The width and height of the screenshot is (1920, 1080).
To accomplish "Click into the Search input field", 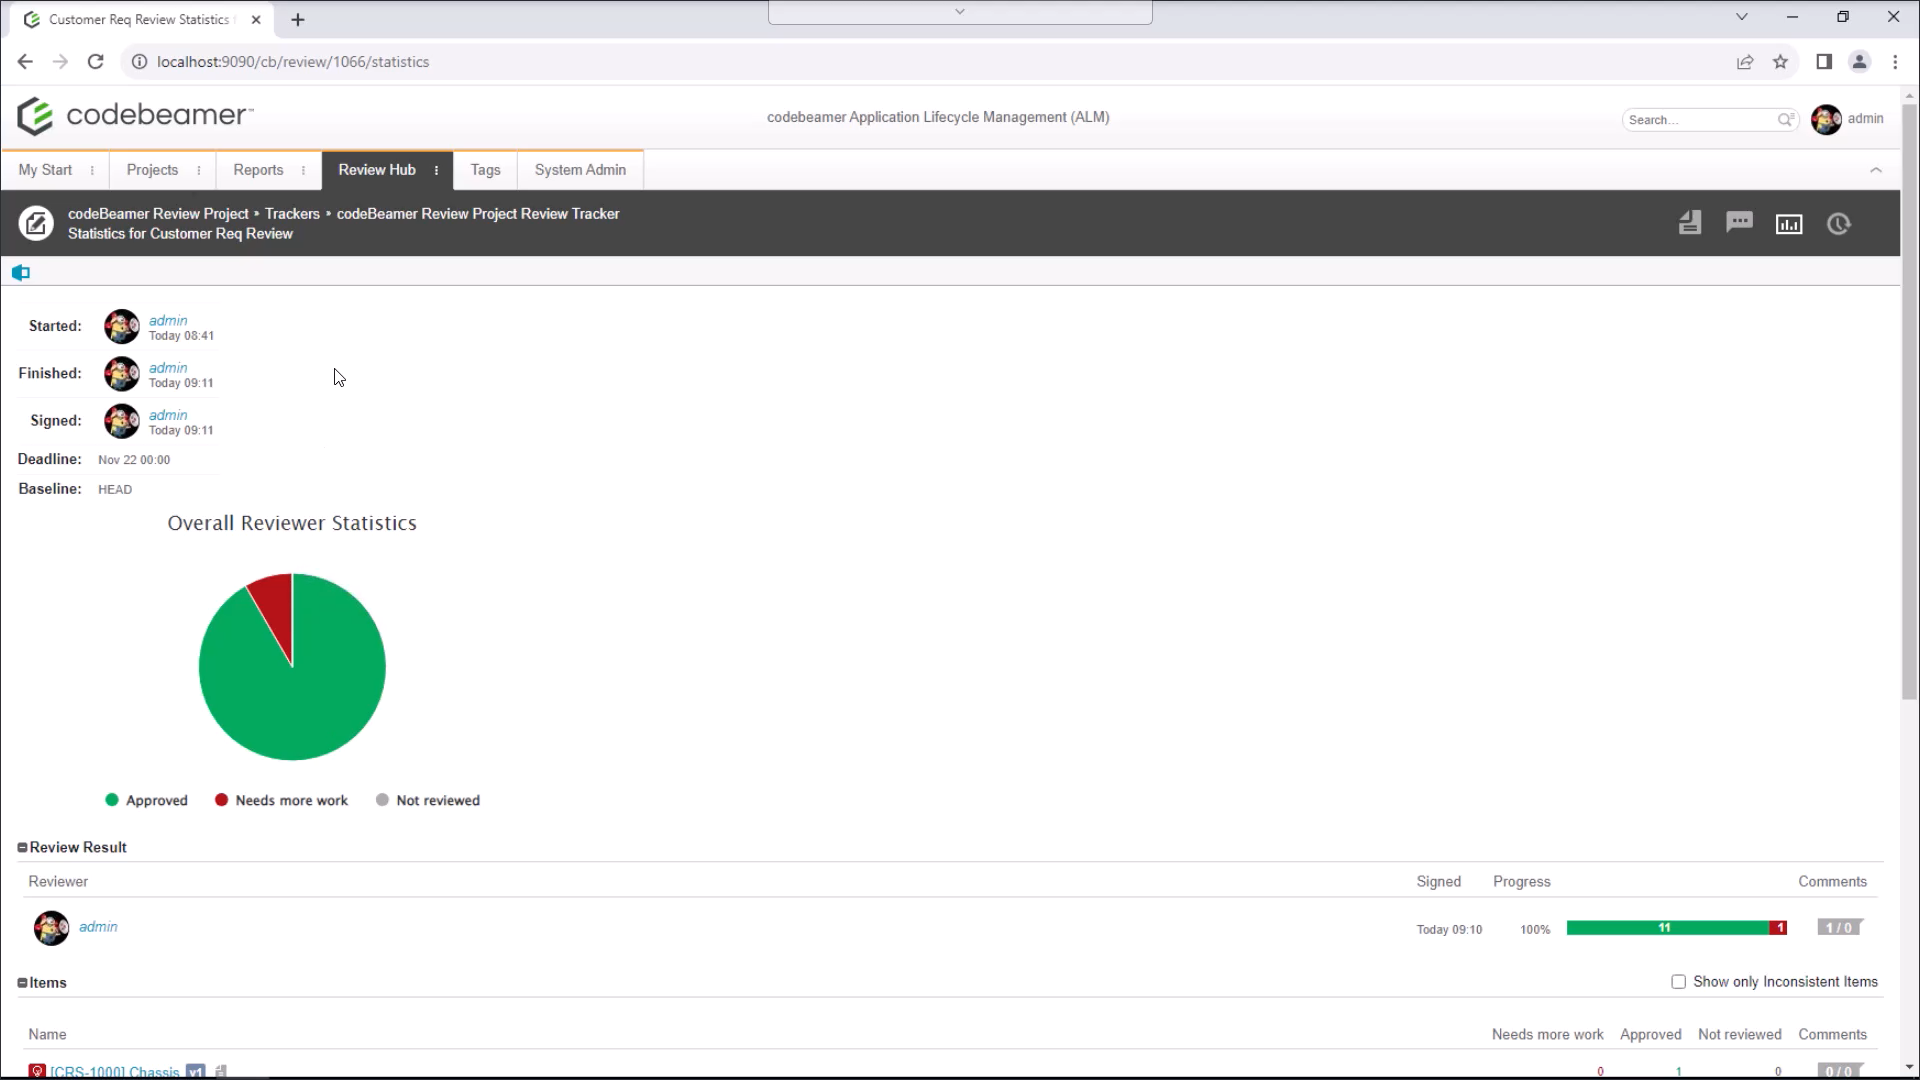I will point(1700,120).
